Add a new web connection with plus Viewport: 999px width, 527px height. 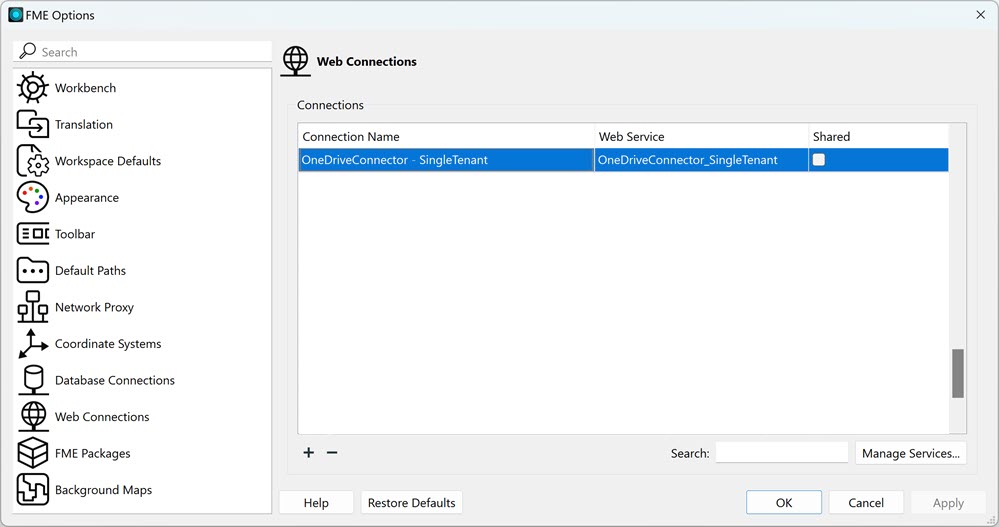tap(308, 452)
